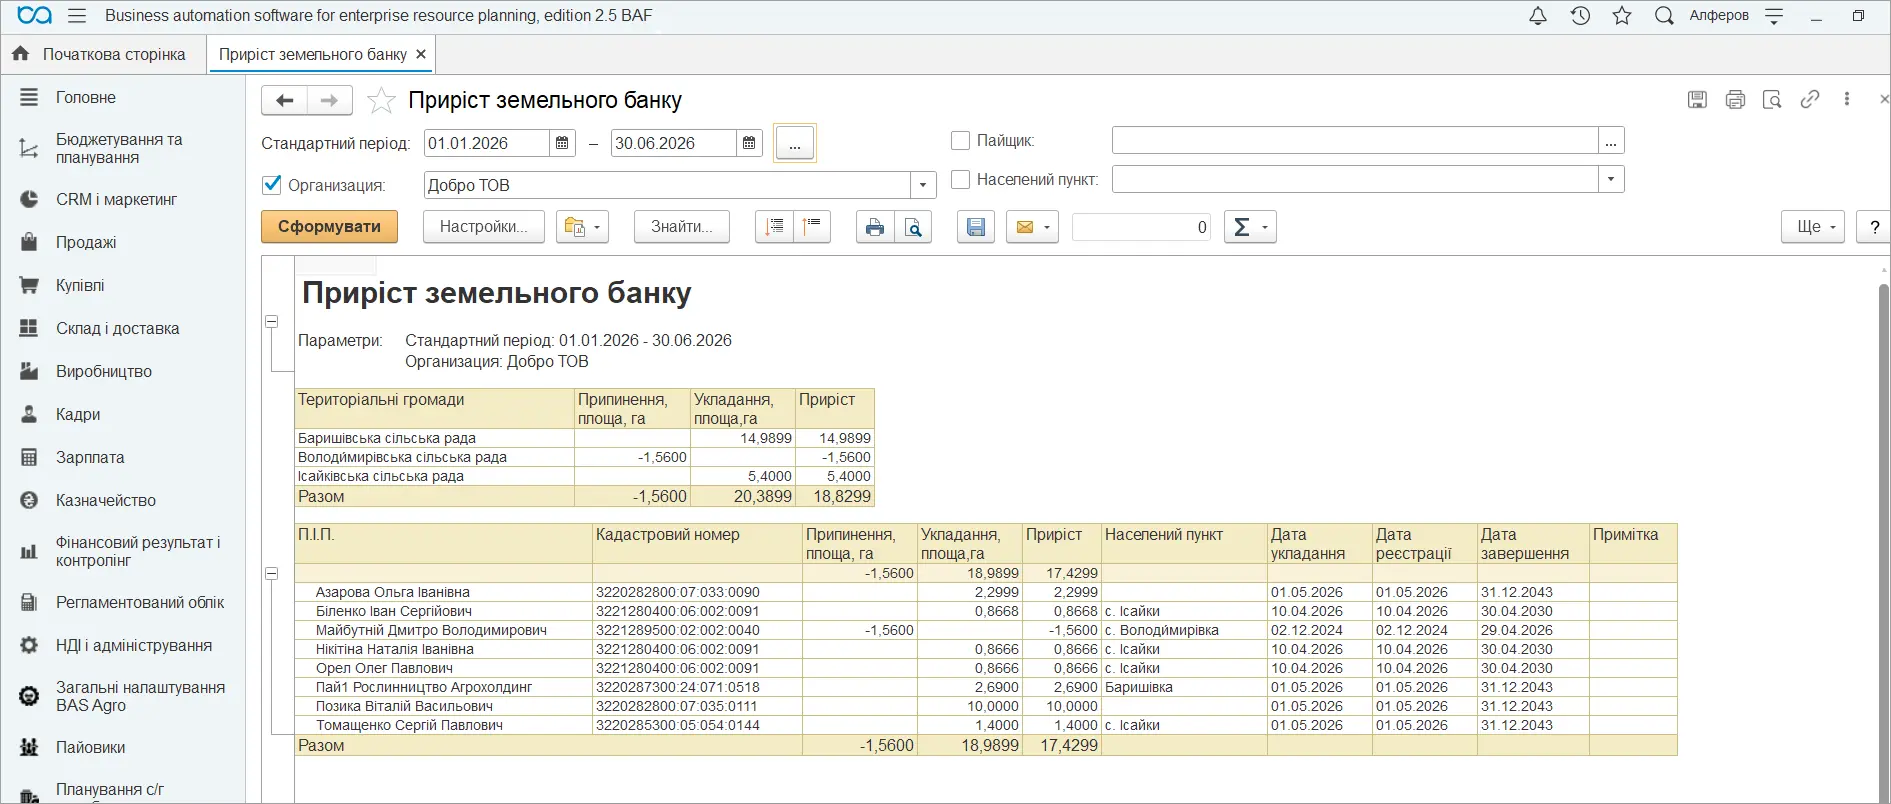
Task: Click the start date field 01.01.2026
Action: pyautogui.click(x=487, y=143)
